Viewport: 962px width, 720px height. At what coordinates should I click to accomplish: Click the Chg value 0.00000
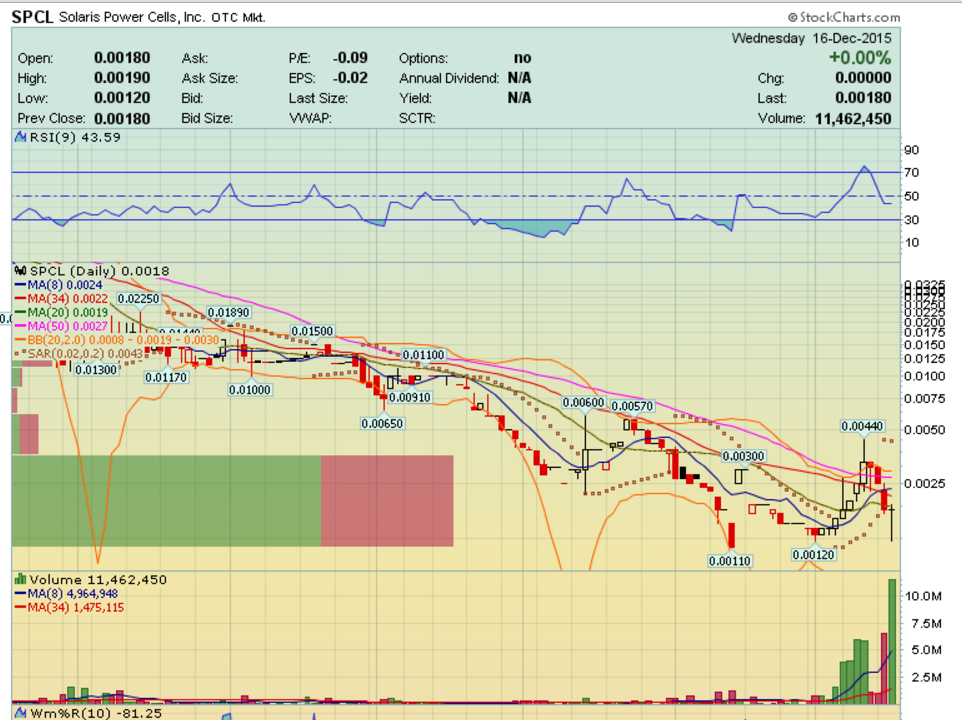(863, 78)
